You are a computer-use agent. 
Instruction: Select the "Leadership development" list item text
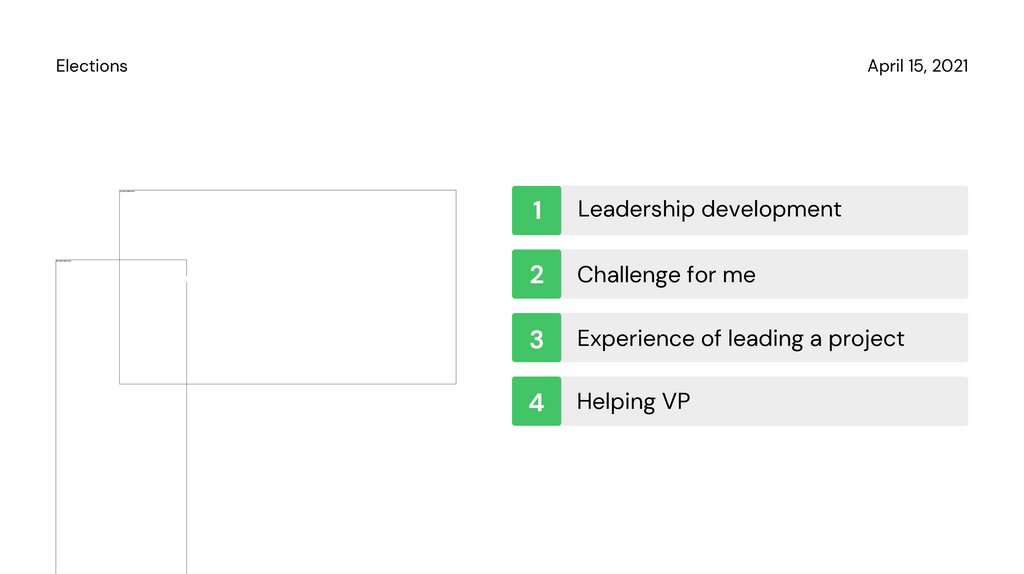(x=709, y=210)
